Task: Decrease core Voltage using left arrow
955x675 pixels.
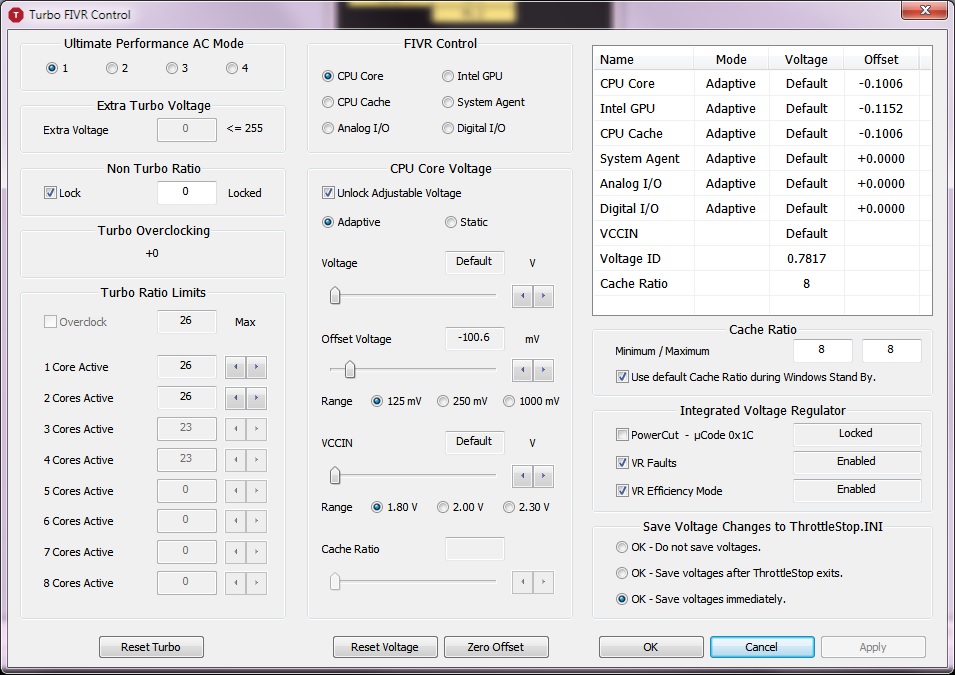Action: click(x=522, y=297)
